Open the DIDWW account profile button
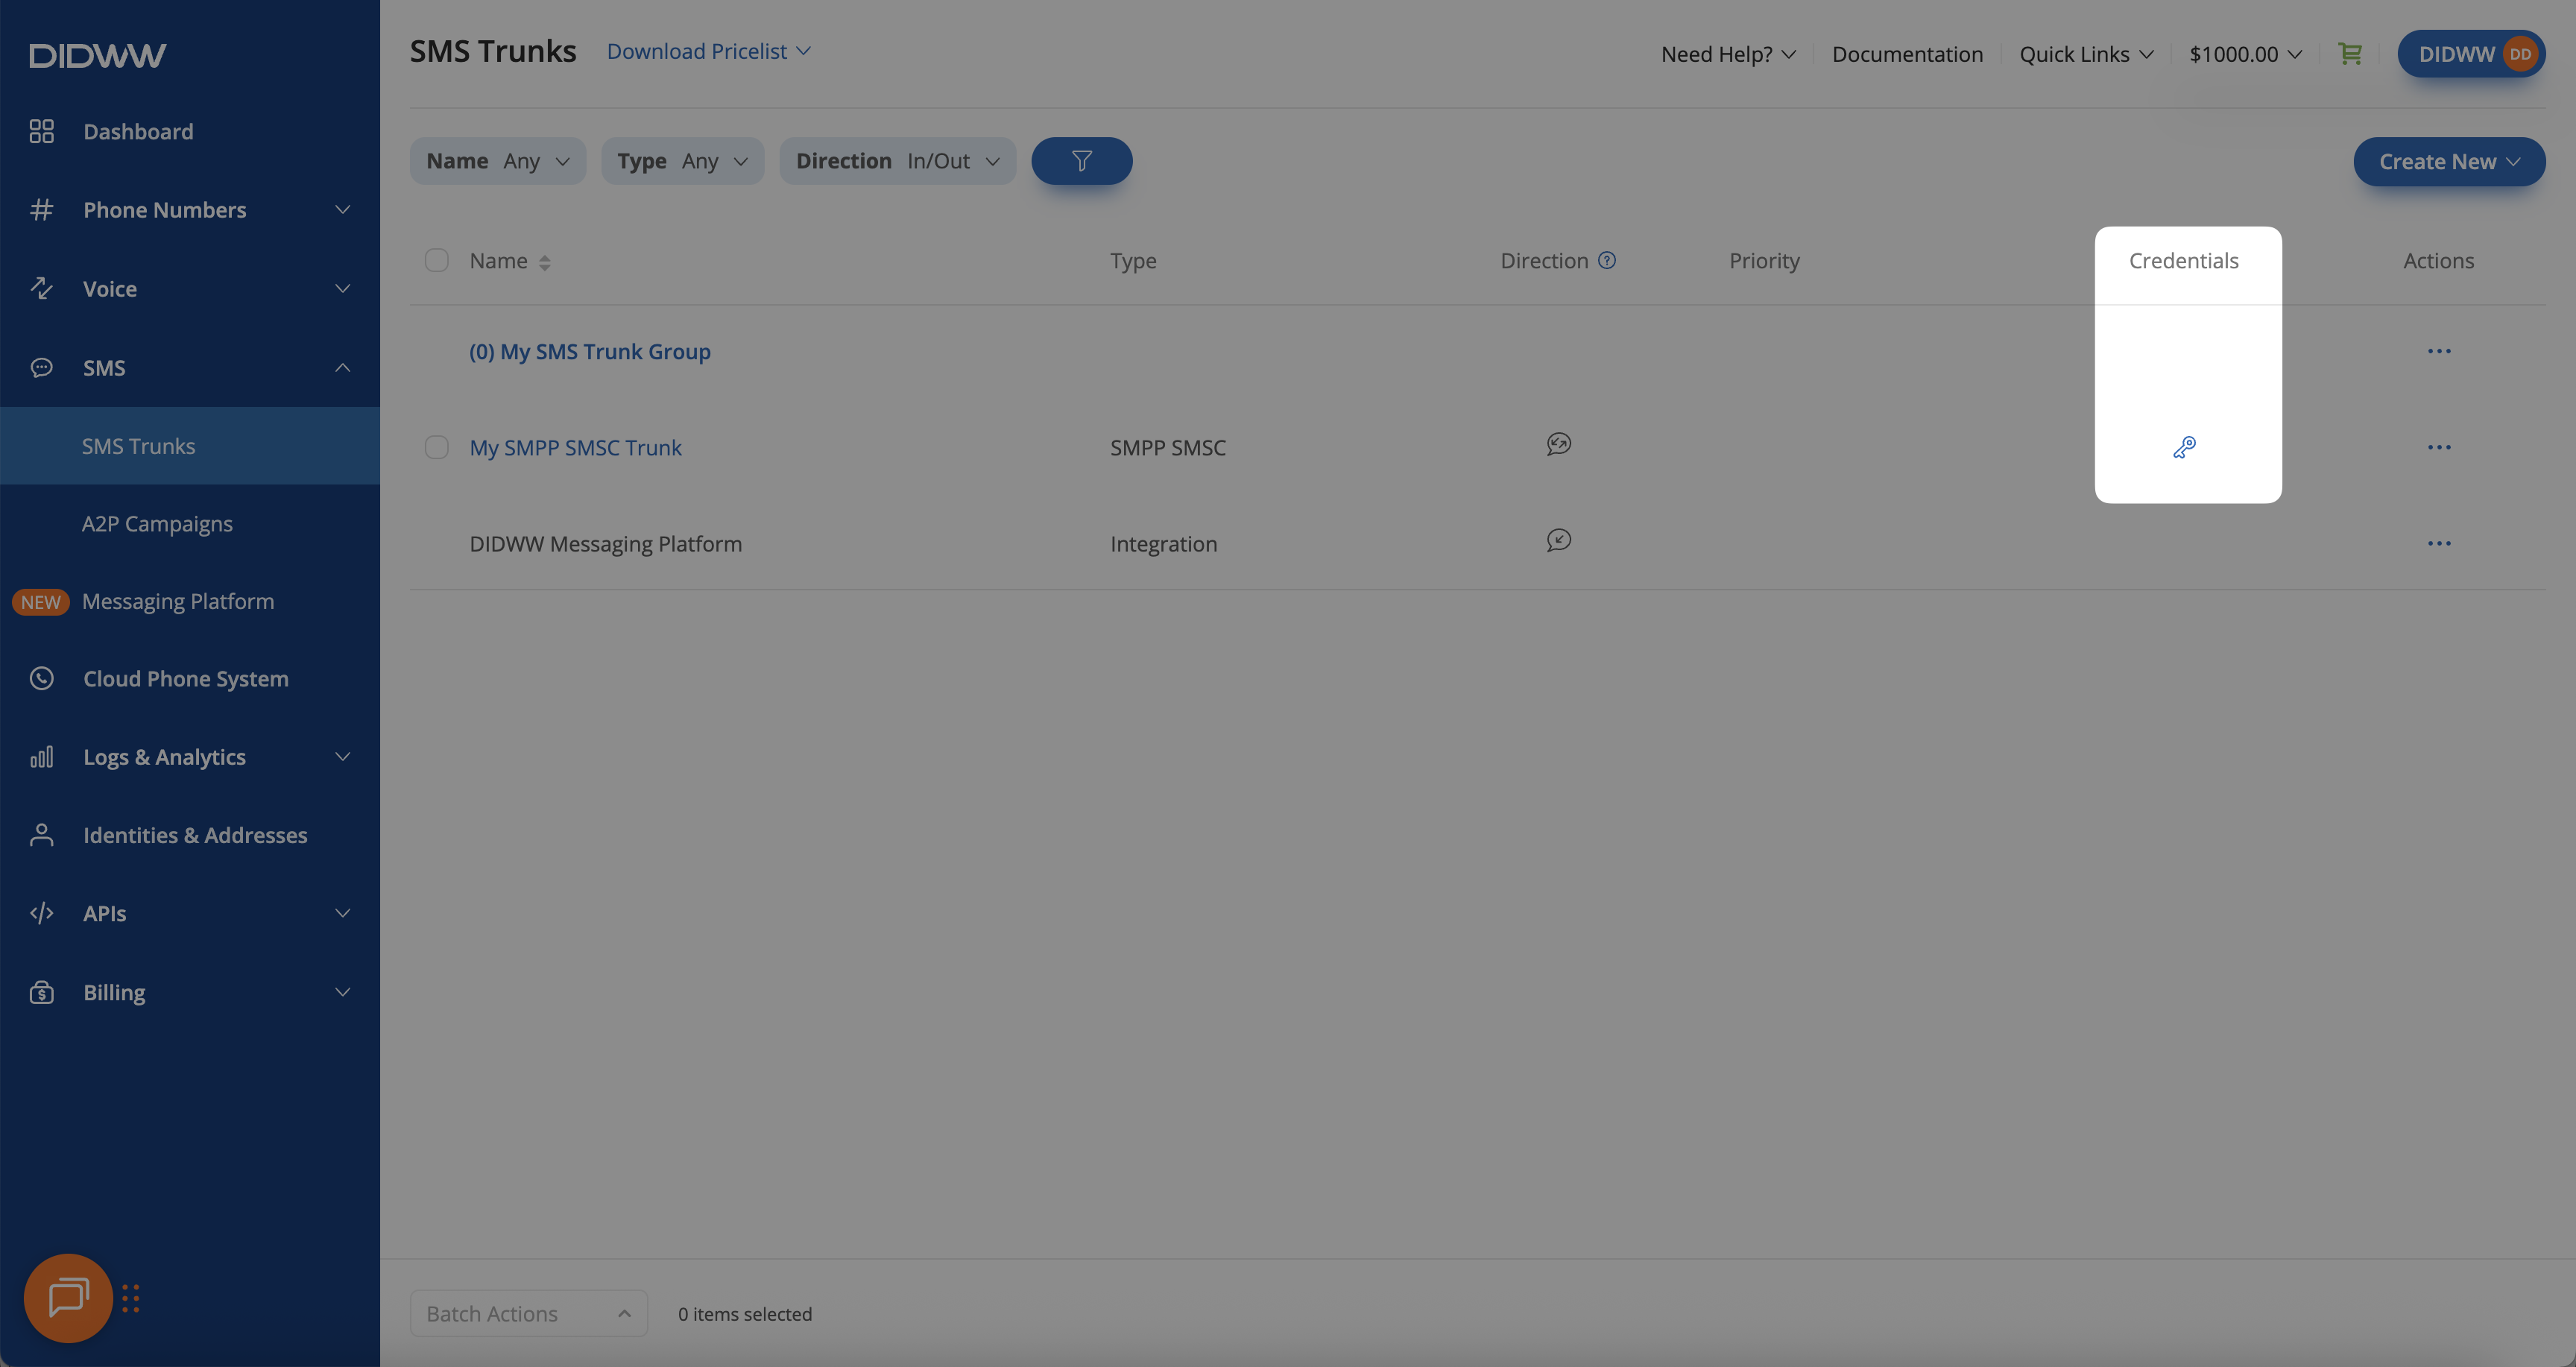The height and width of the screenshot is (1367, 2576). pyautogui.click(x=2471, y=54)
